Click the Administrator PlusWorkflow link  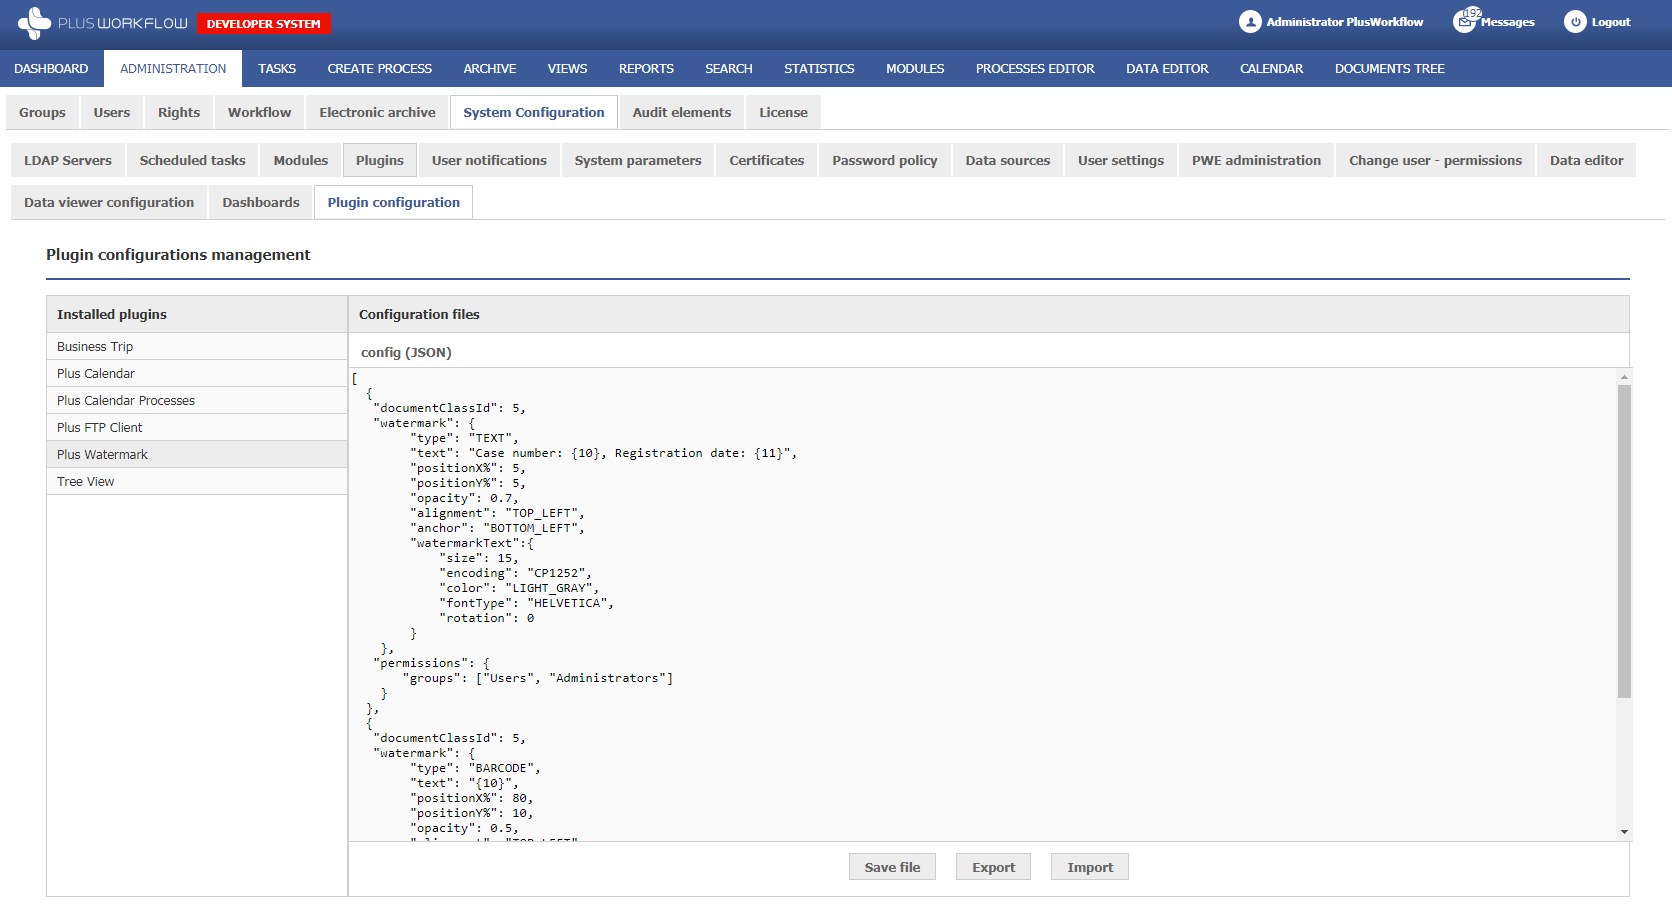pos(1344,22)
